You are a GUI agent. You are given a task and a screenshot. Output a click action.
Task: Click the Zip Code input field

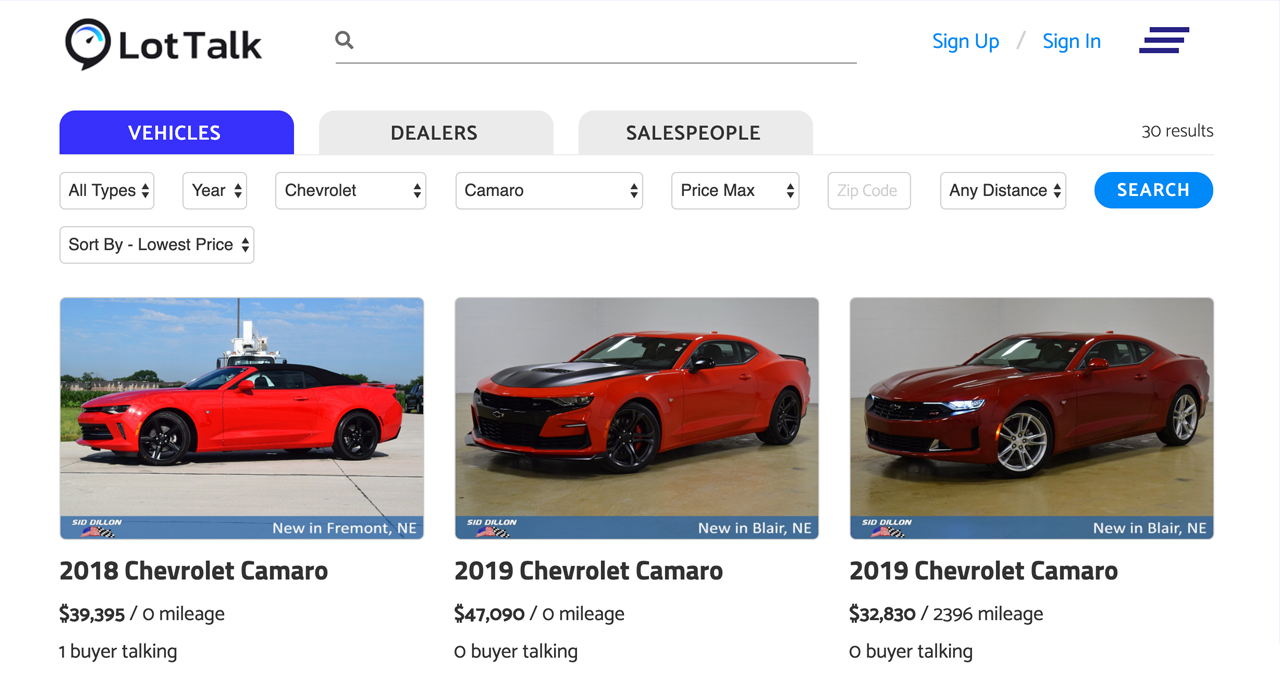(x=869, y=190)
